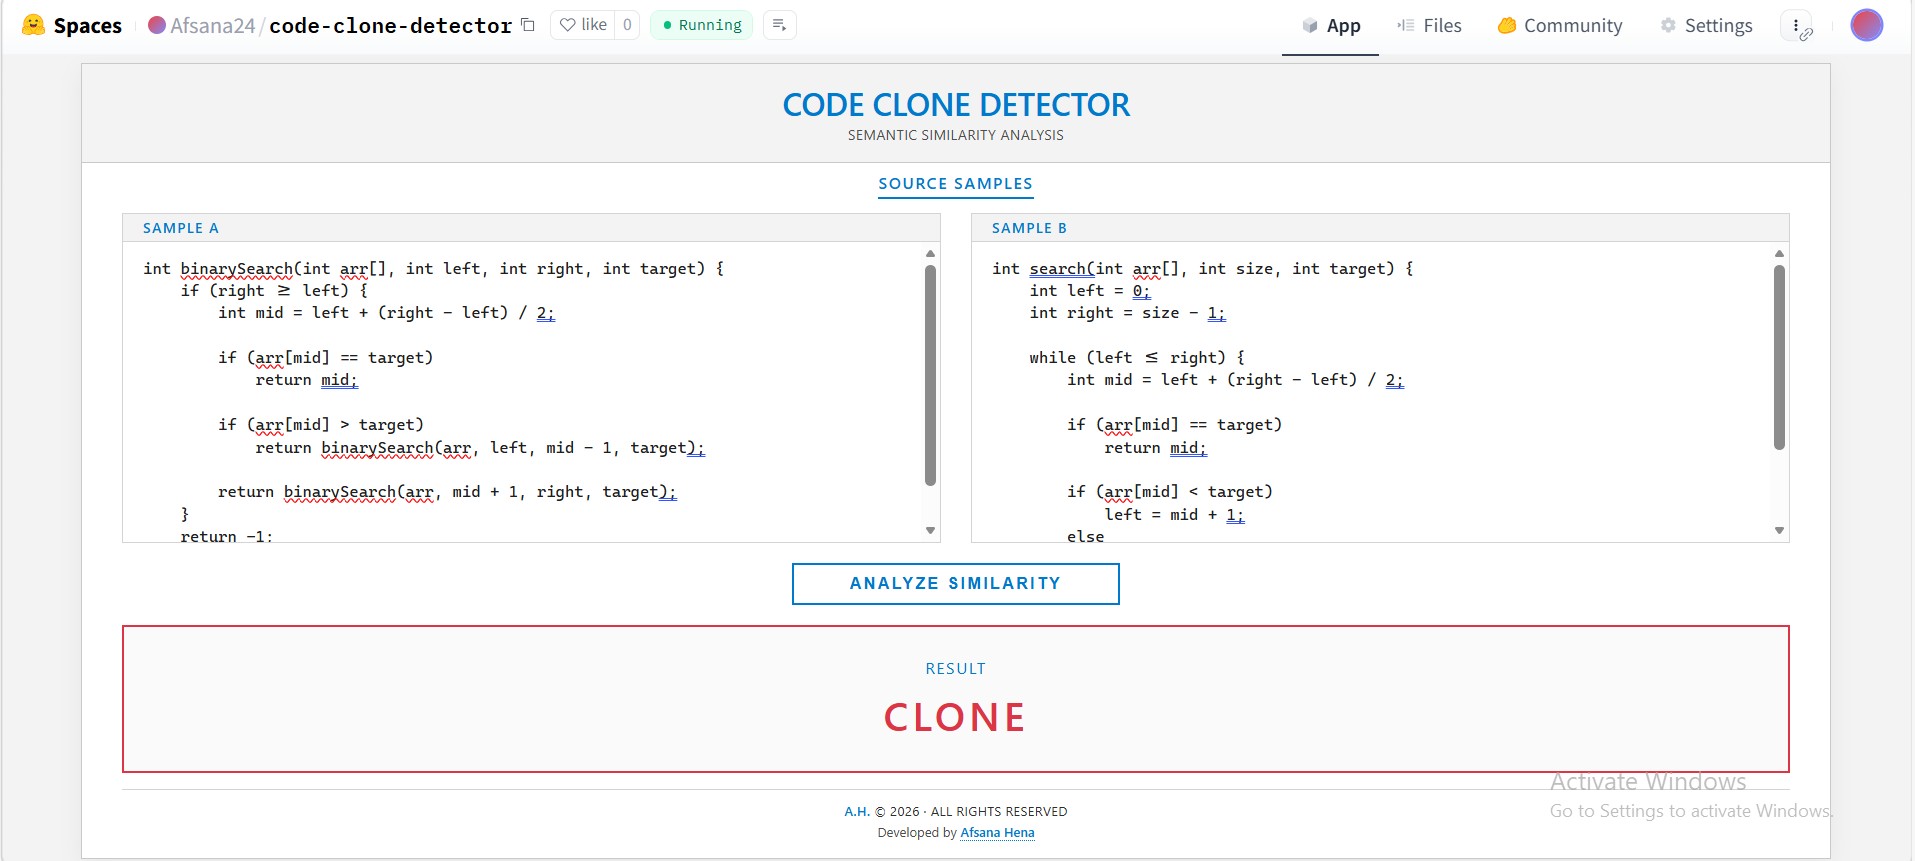
Task: Click the SAMPLE B label
Action: (1029, 228)
